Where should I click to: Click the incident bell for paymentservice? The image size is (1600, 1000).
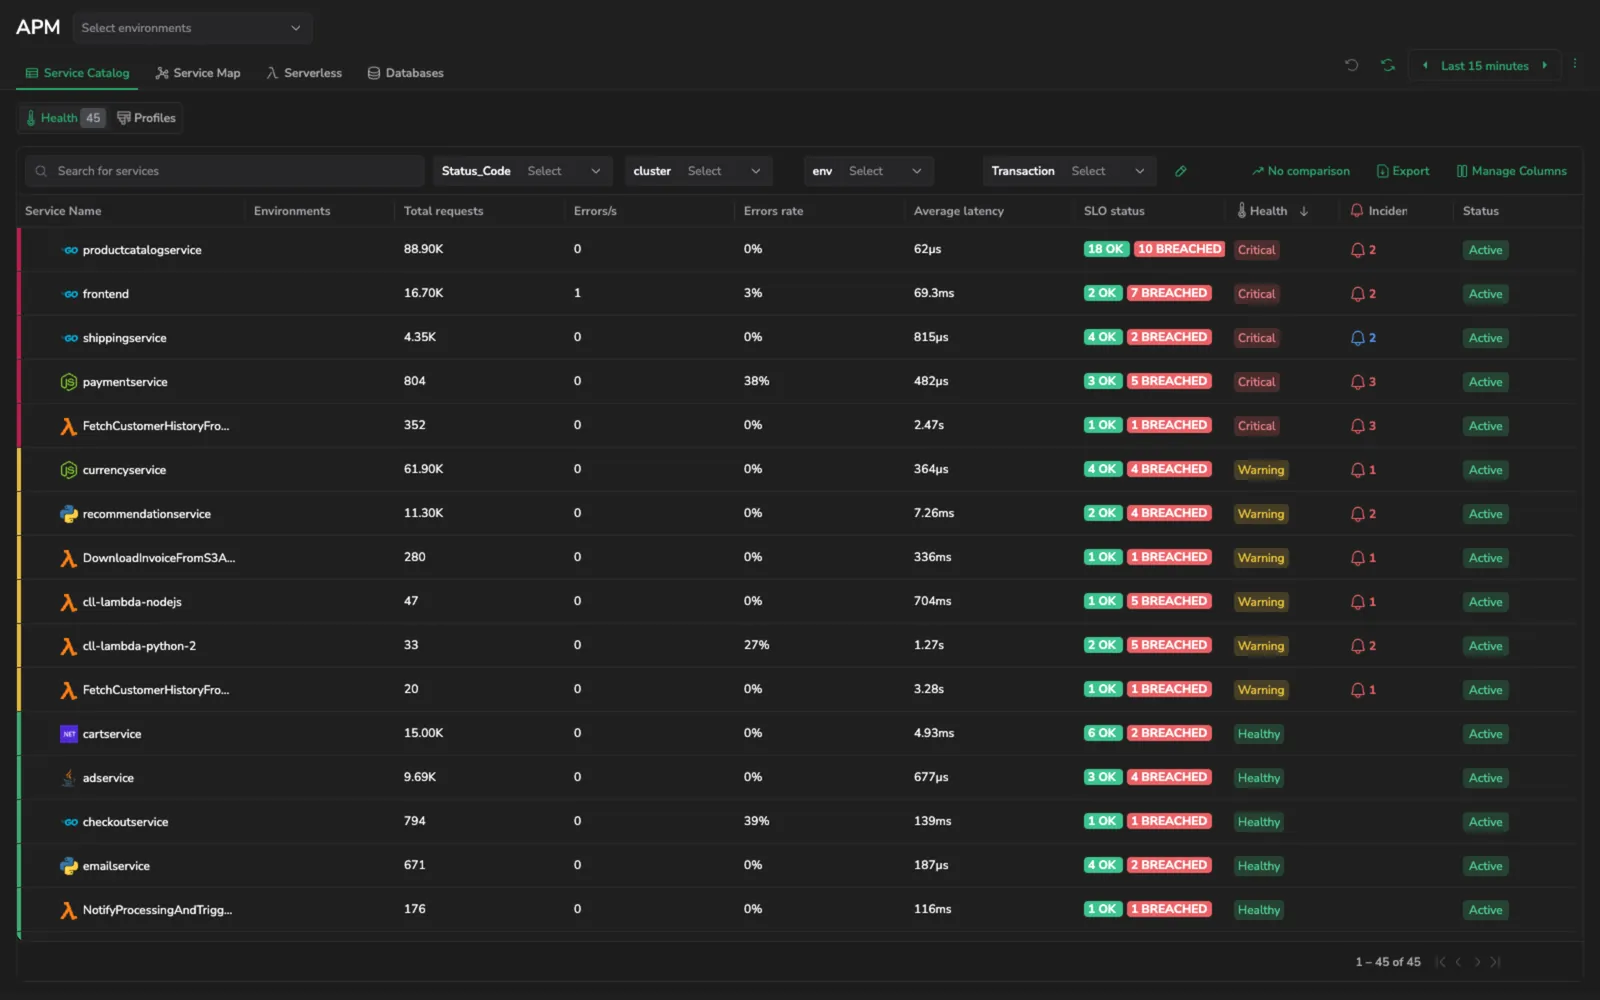point(1357,382)
